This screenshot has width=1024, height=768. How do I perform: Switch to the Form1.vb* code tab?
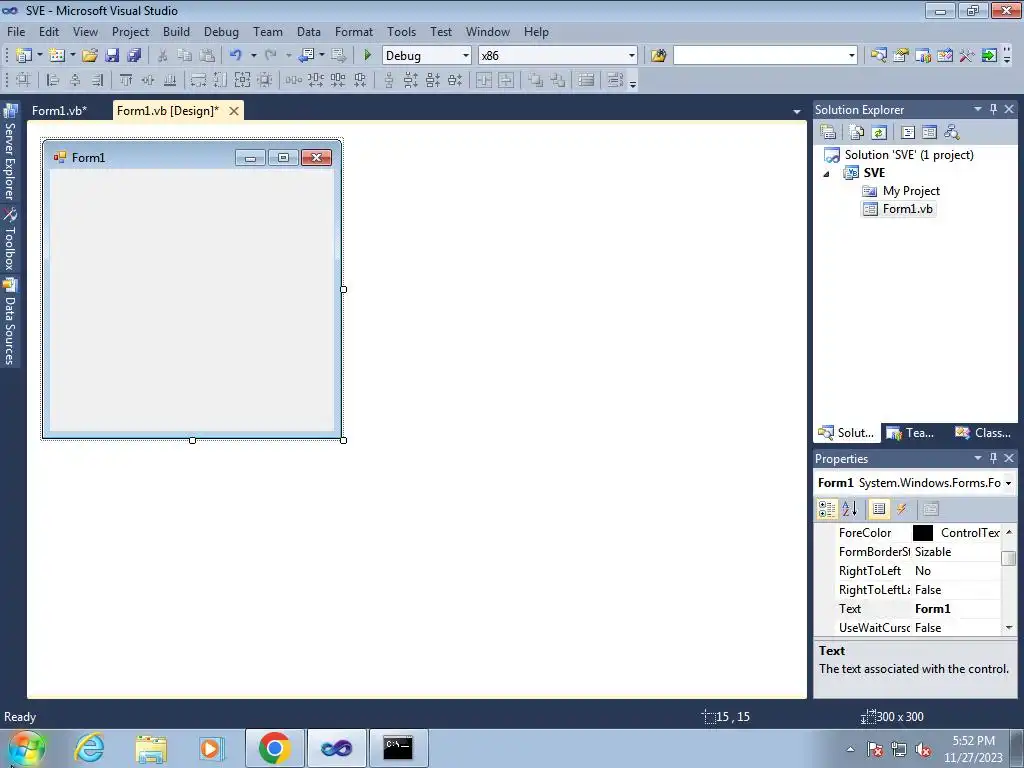click(59, 110)
